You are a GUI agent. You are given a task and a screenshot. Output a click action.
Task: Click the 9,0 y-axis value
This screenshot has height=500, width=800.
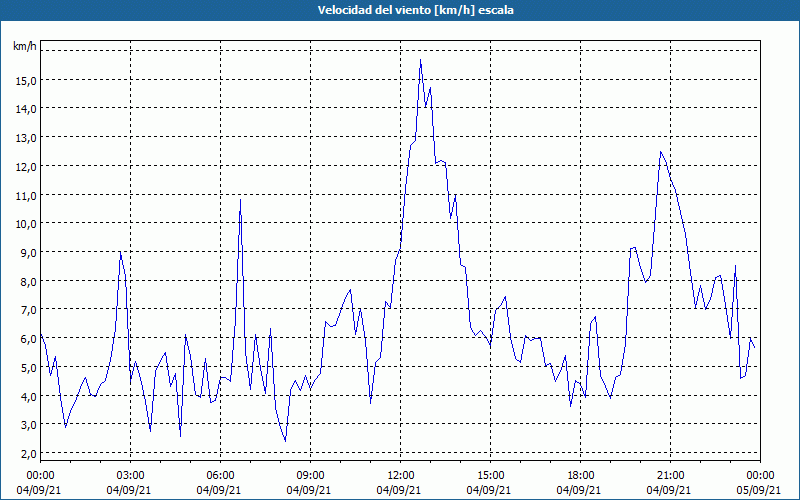click(28, 253)
